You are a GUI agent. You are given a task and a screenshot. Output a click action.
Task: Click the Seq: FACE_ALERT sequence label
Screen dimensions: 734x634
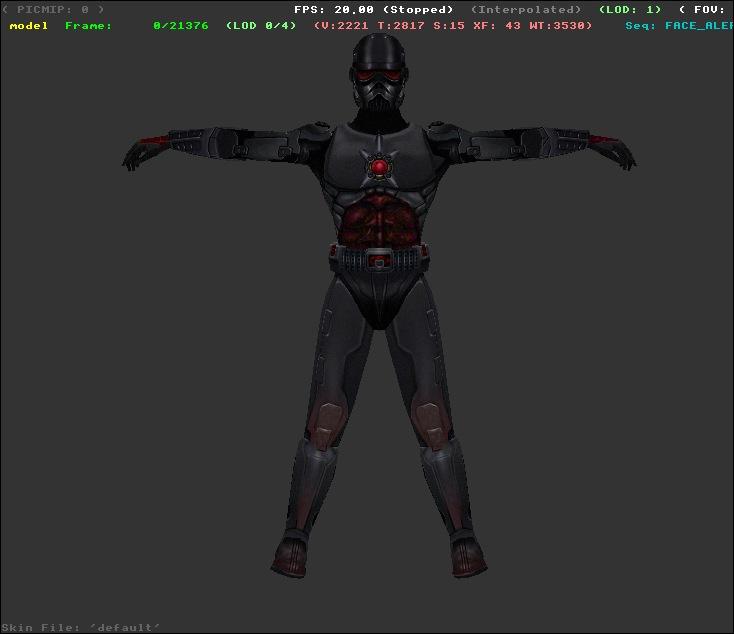(678, 26)
